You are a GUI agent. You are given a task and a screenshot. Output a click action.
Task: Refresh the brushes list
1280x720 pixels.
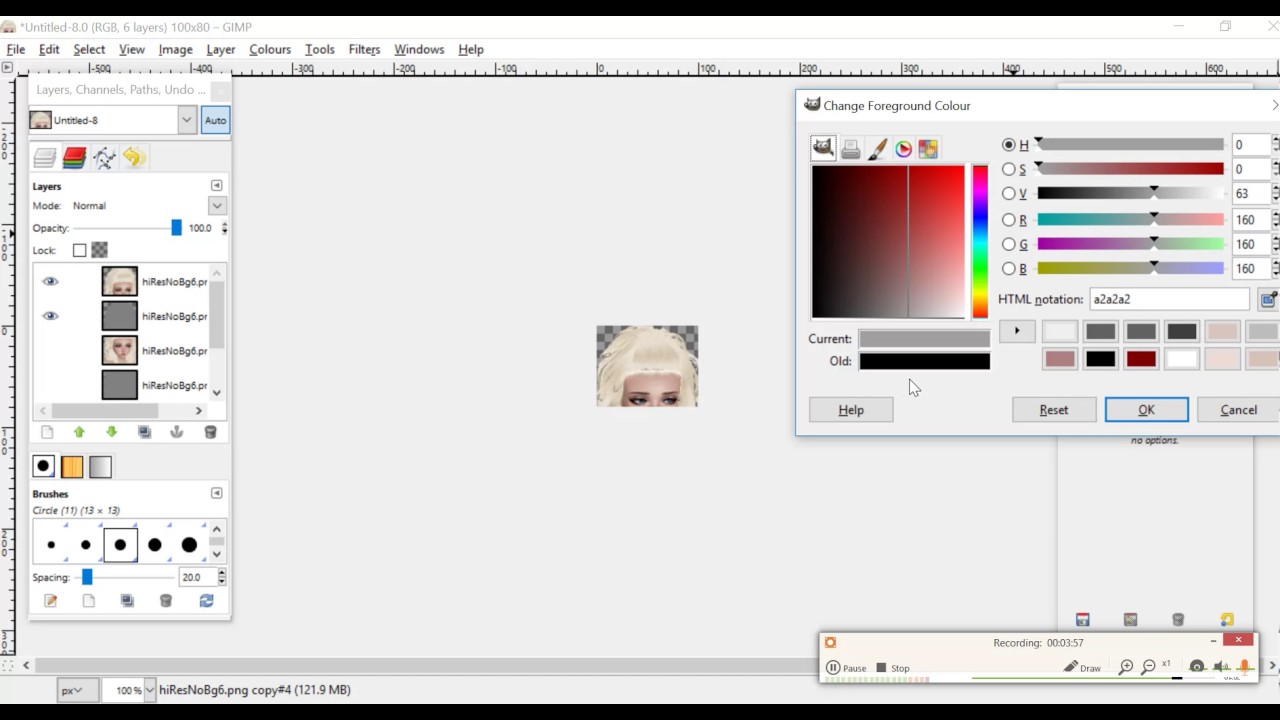pos(206,600)
